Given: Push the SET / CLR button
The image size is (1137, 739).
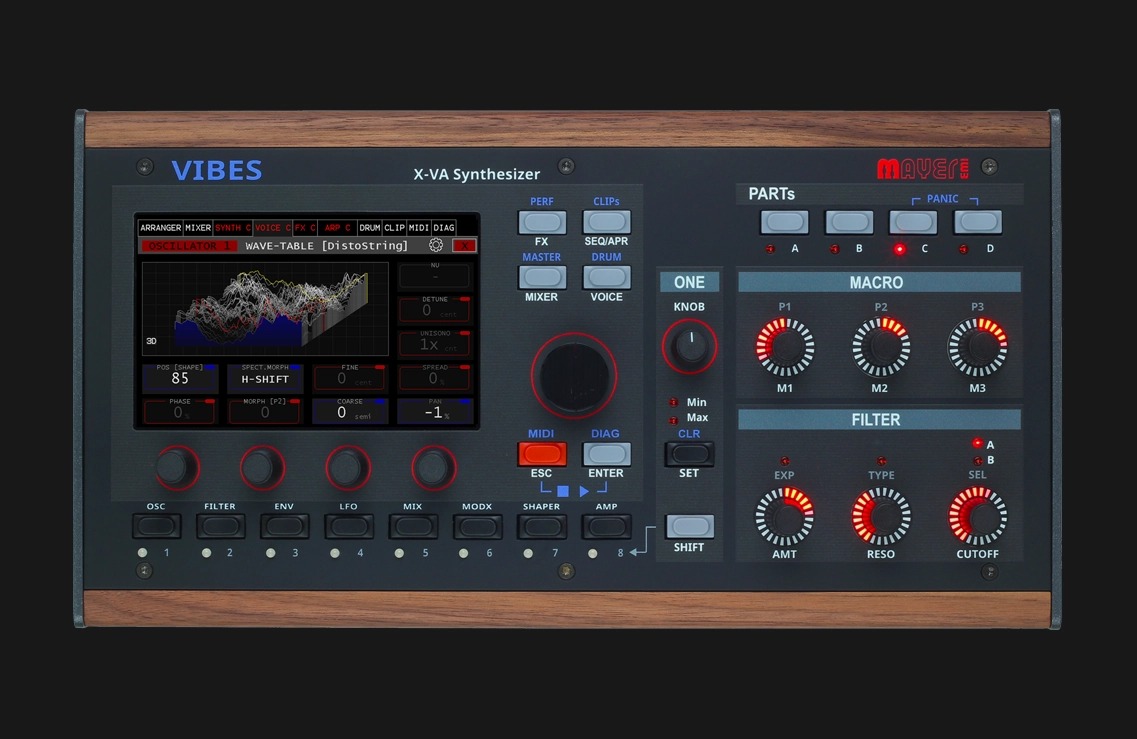Looking at the screenshot, I should coord(689,454).
